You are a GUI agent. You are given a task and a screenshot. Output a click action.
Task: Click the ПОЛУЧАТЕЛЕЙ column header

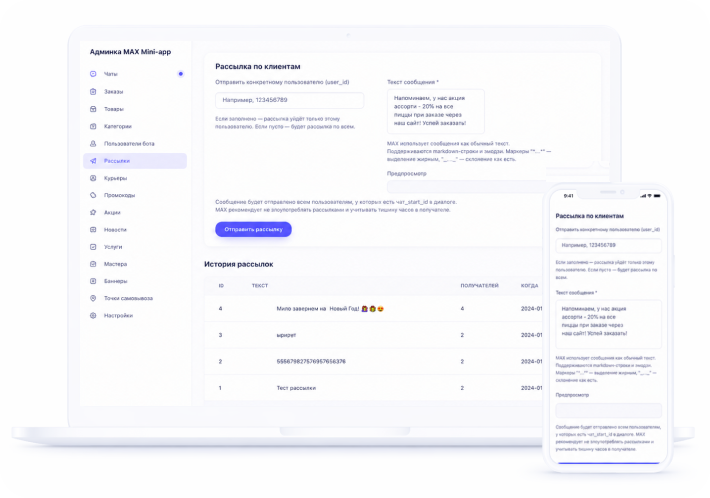[x=480, y=286]
